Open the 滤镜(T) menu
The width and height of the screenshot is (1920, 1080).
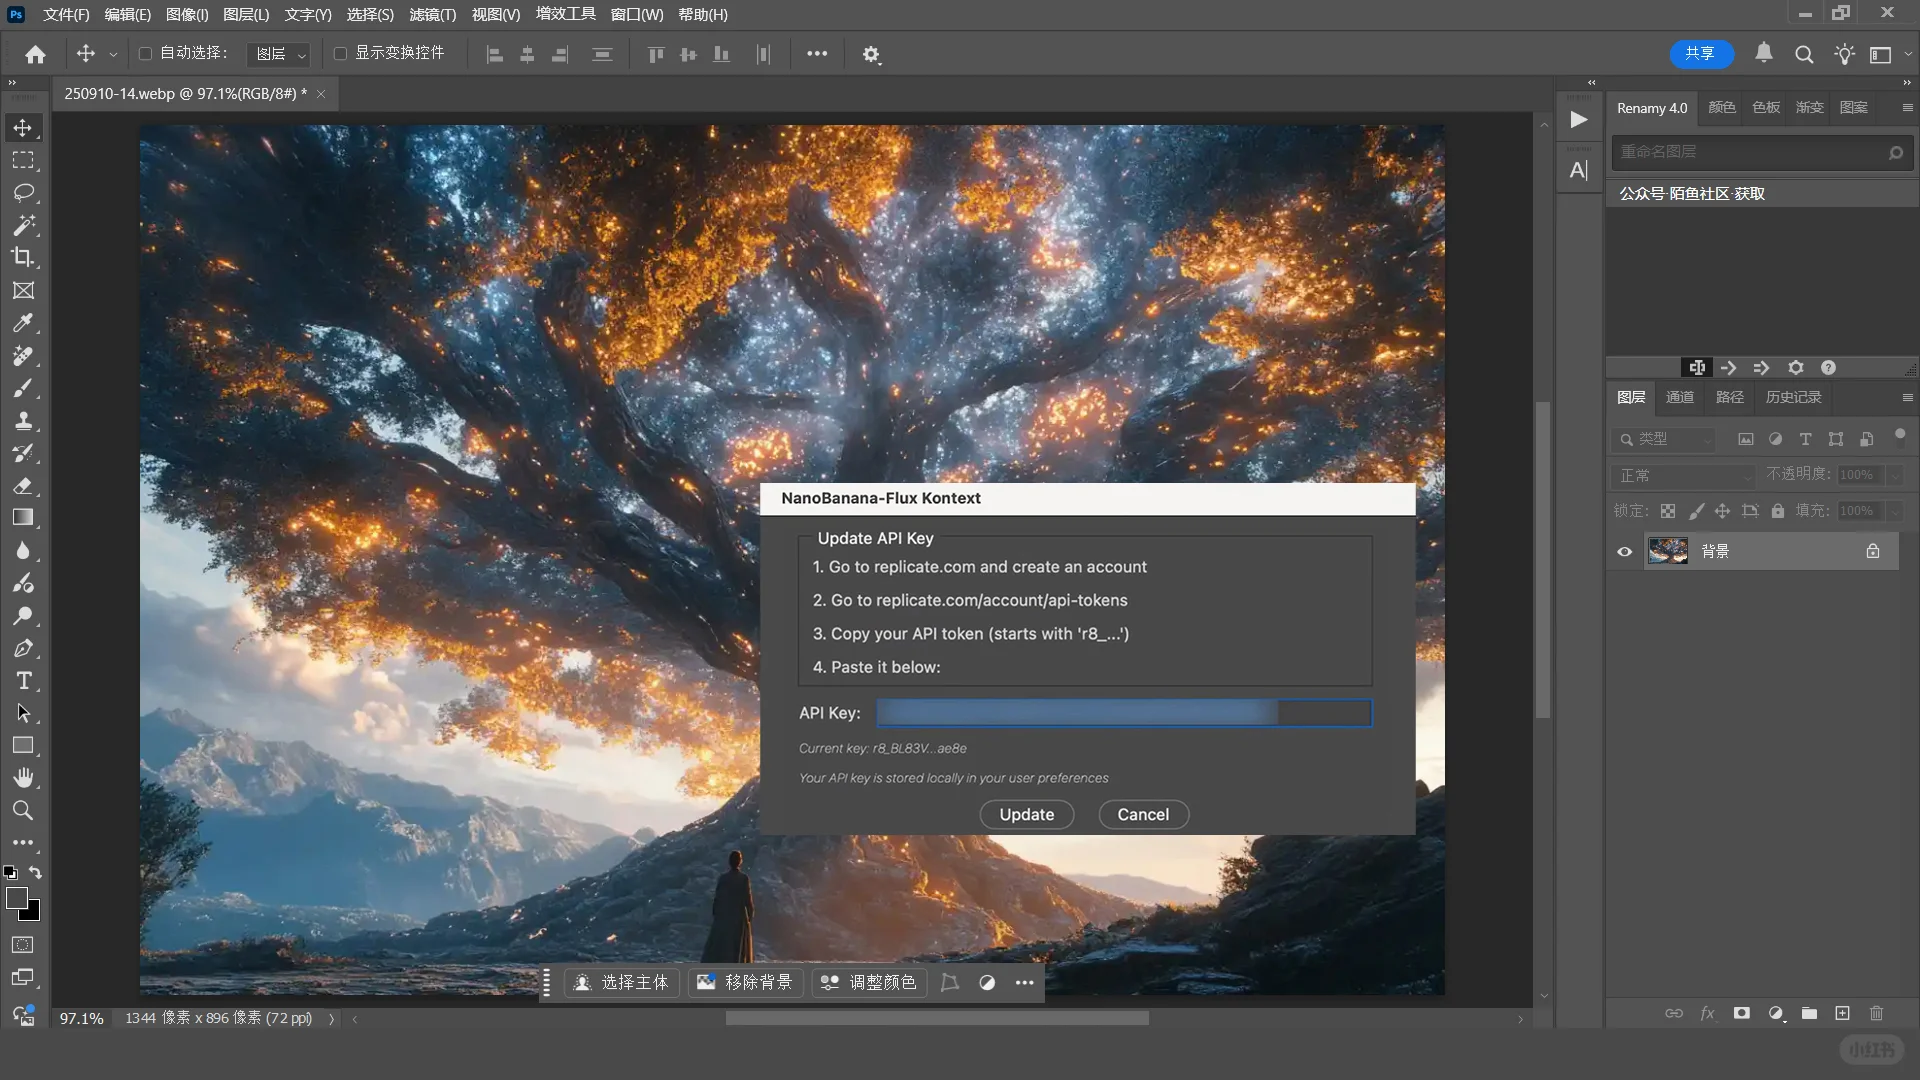coord(432,14)
